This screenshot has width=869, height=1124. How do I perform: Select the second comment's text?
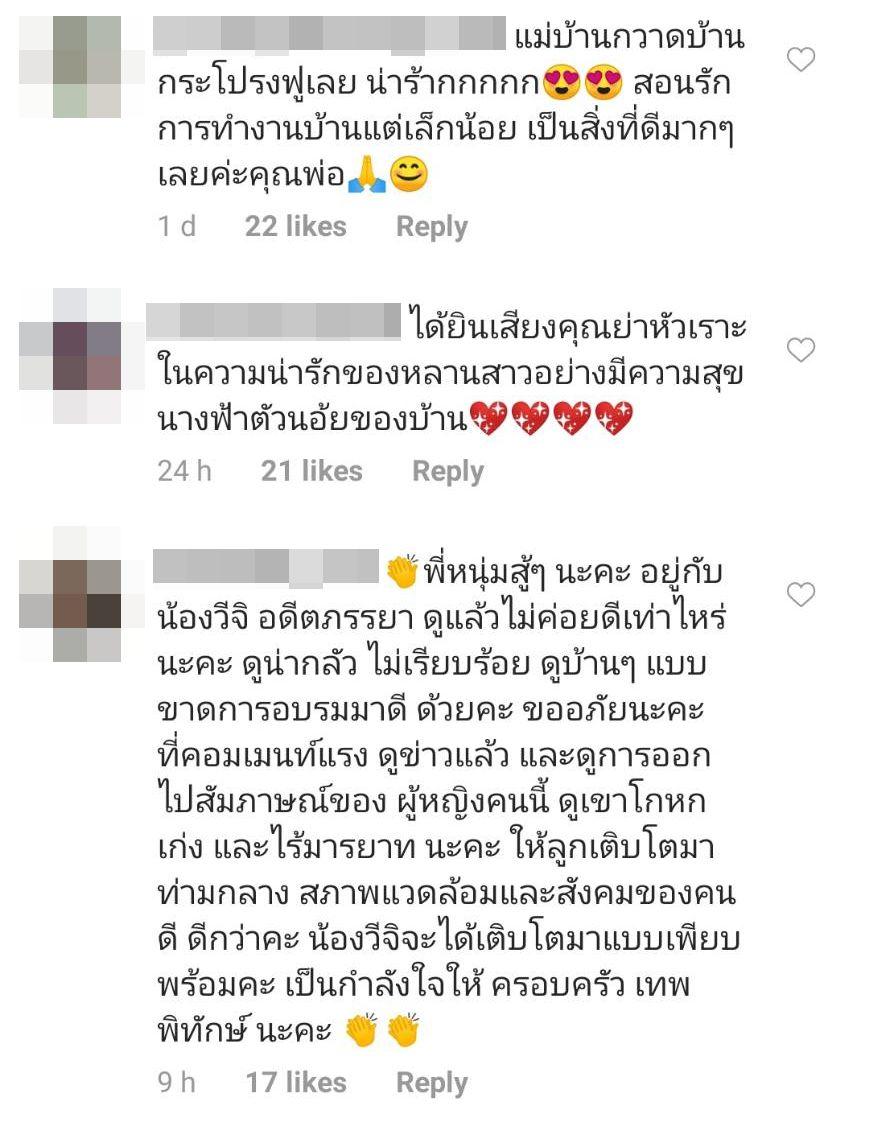click(x=452, y=373)
